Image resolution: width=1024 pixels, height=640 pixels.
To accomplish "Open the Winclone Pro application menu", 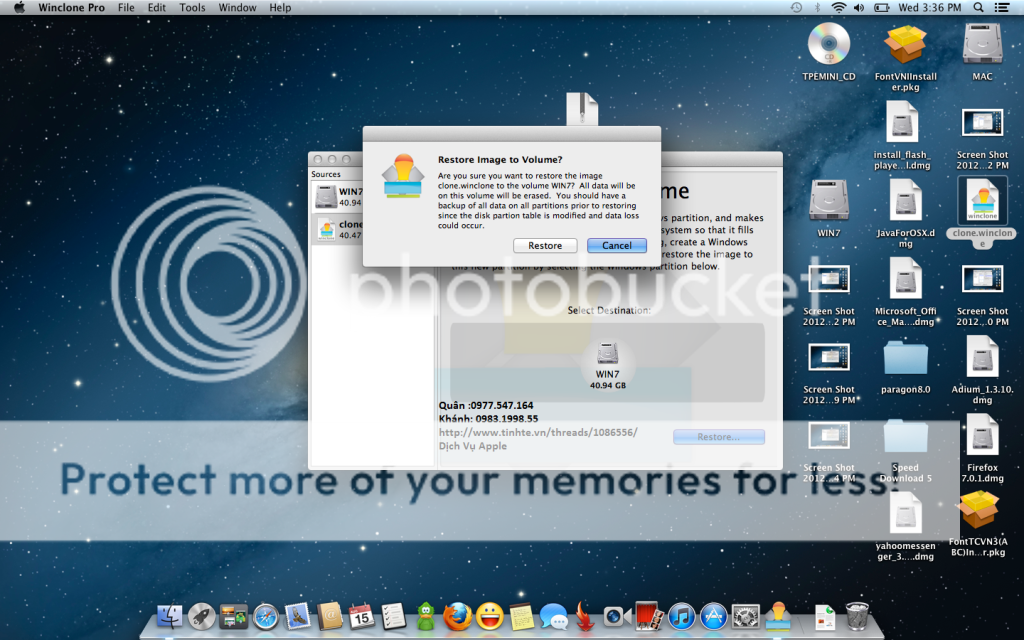I will [x=71, y=8].
